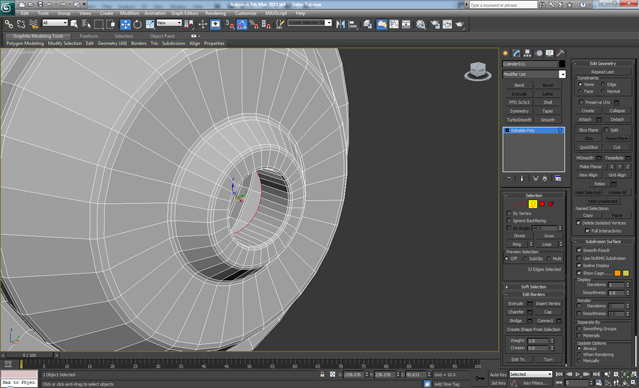Toggle the Preserve UVs checkbox
This screenshot has height=388, width=639.
point(582,102)
